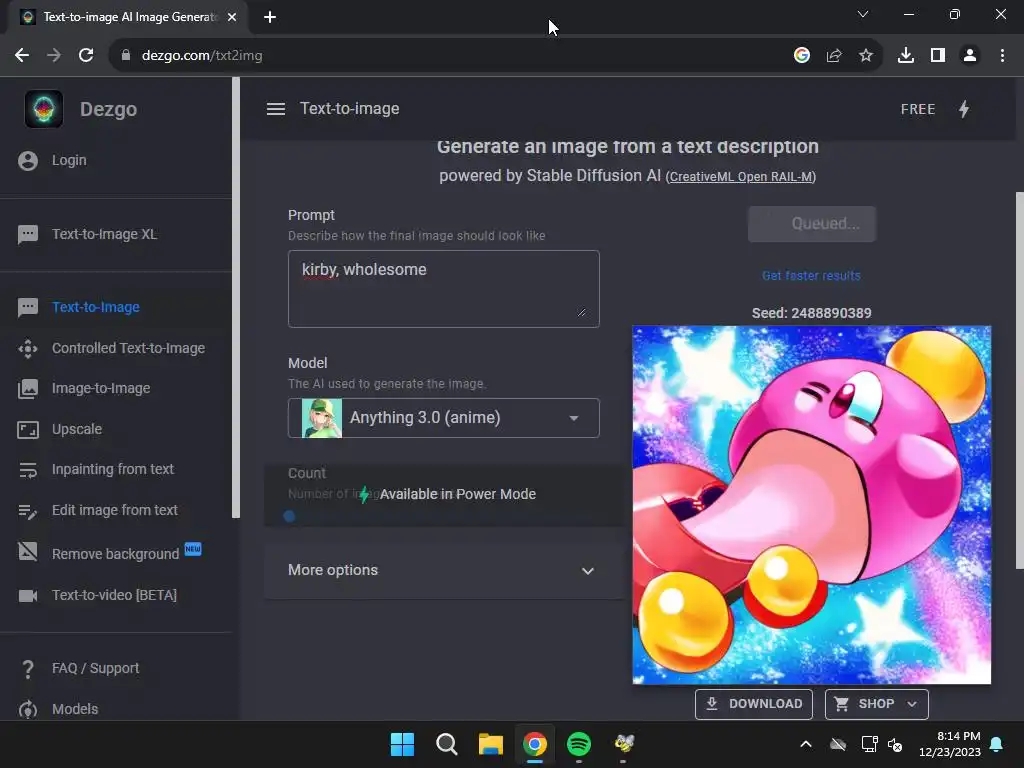Reload the page with refresh icon
1024x768 pixels.
click(x=86, y=56)
